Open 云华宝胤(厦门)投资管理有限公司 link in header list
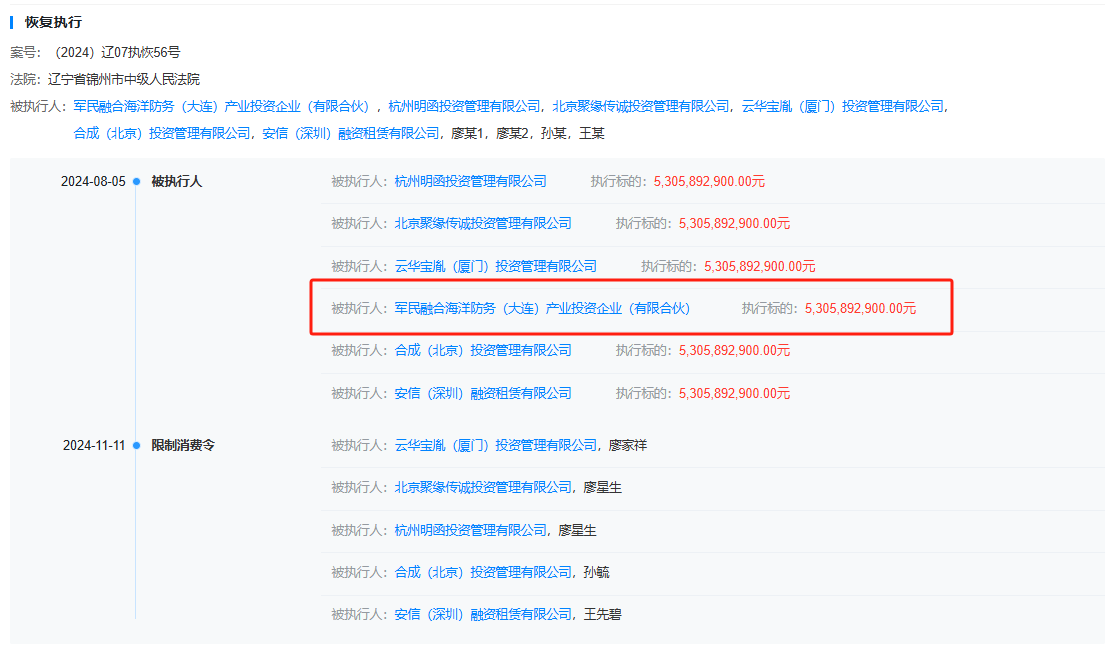 point(842,106)
